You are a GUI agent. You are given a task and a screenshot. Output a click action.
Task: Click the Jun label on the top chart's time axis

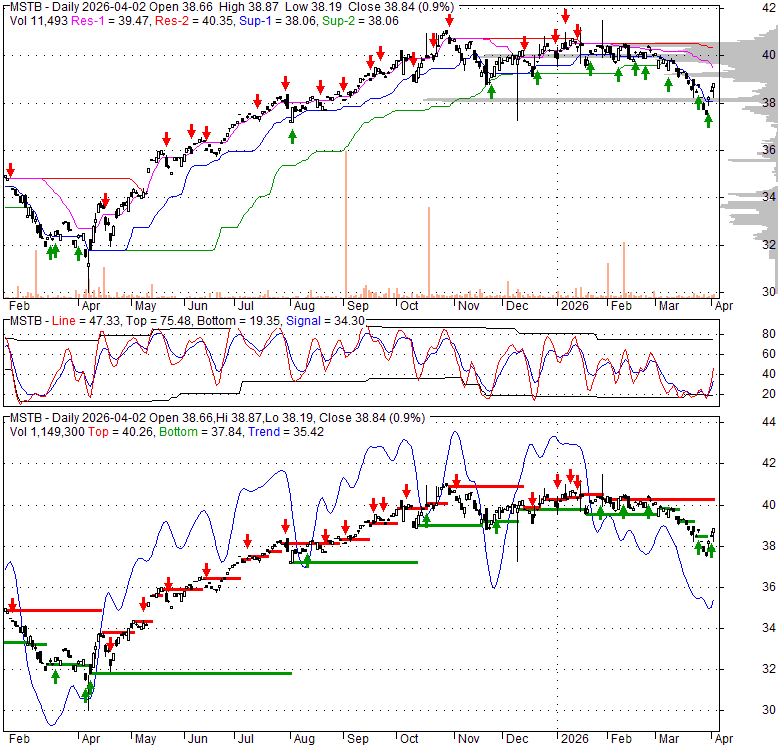(198, 305)
